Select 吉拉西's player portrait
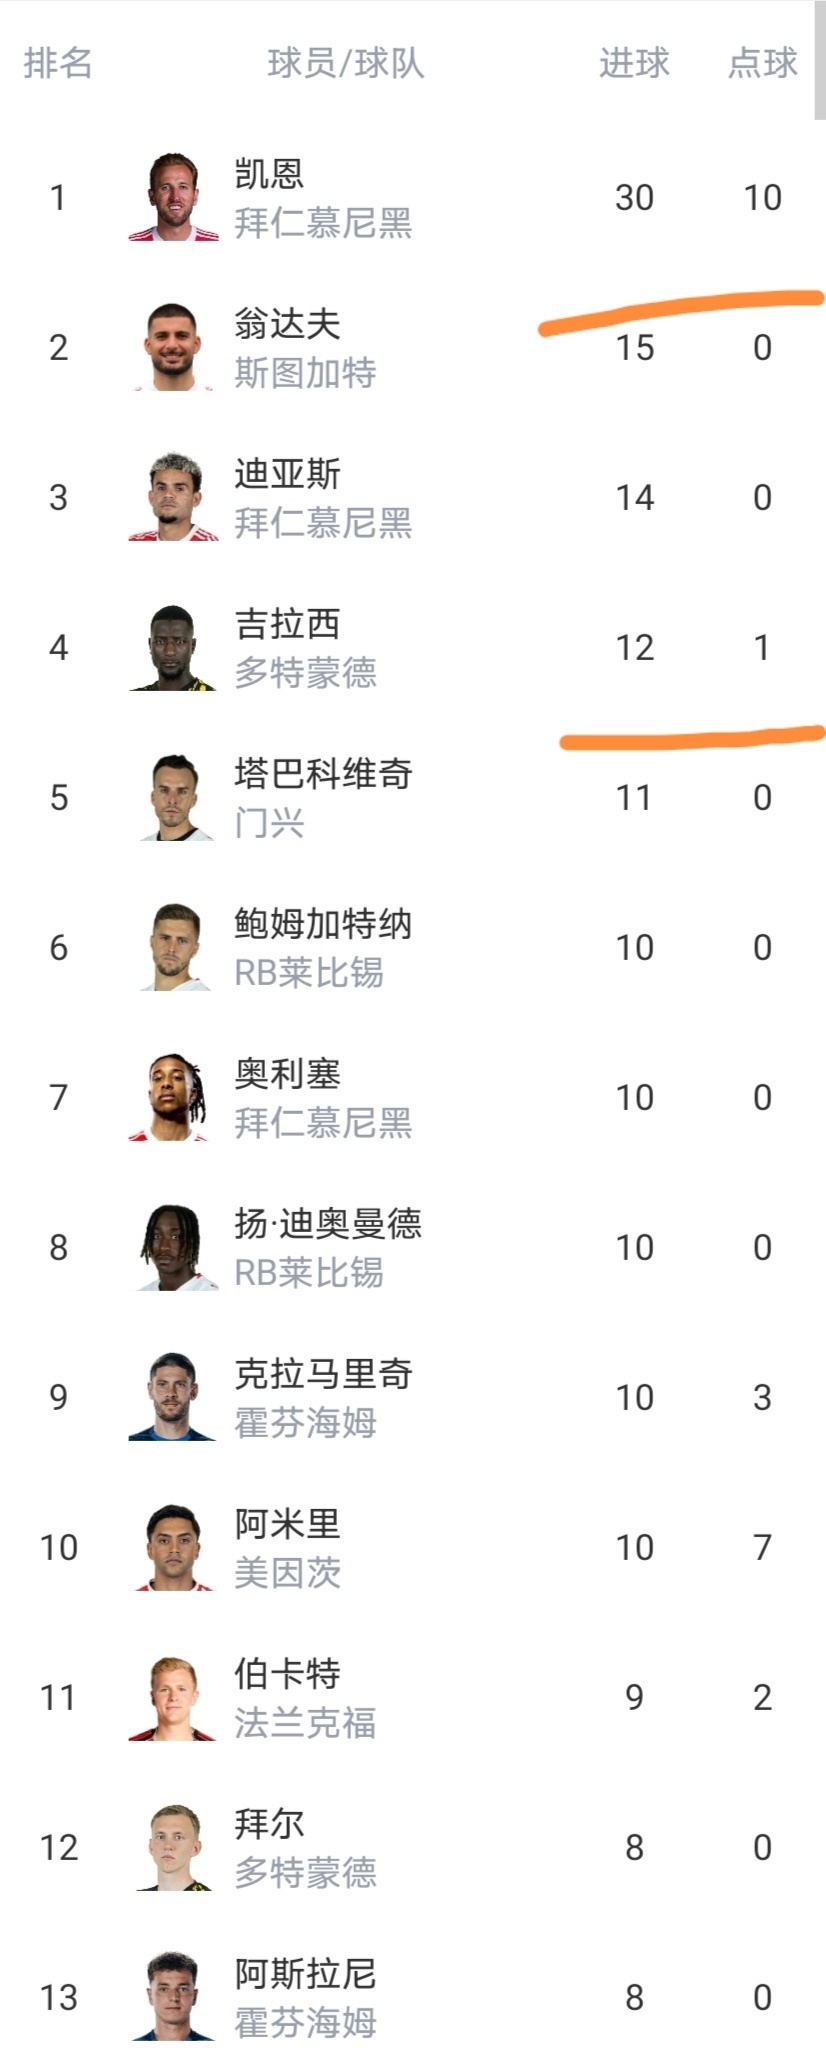 pos(173,647)
